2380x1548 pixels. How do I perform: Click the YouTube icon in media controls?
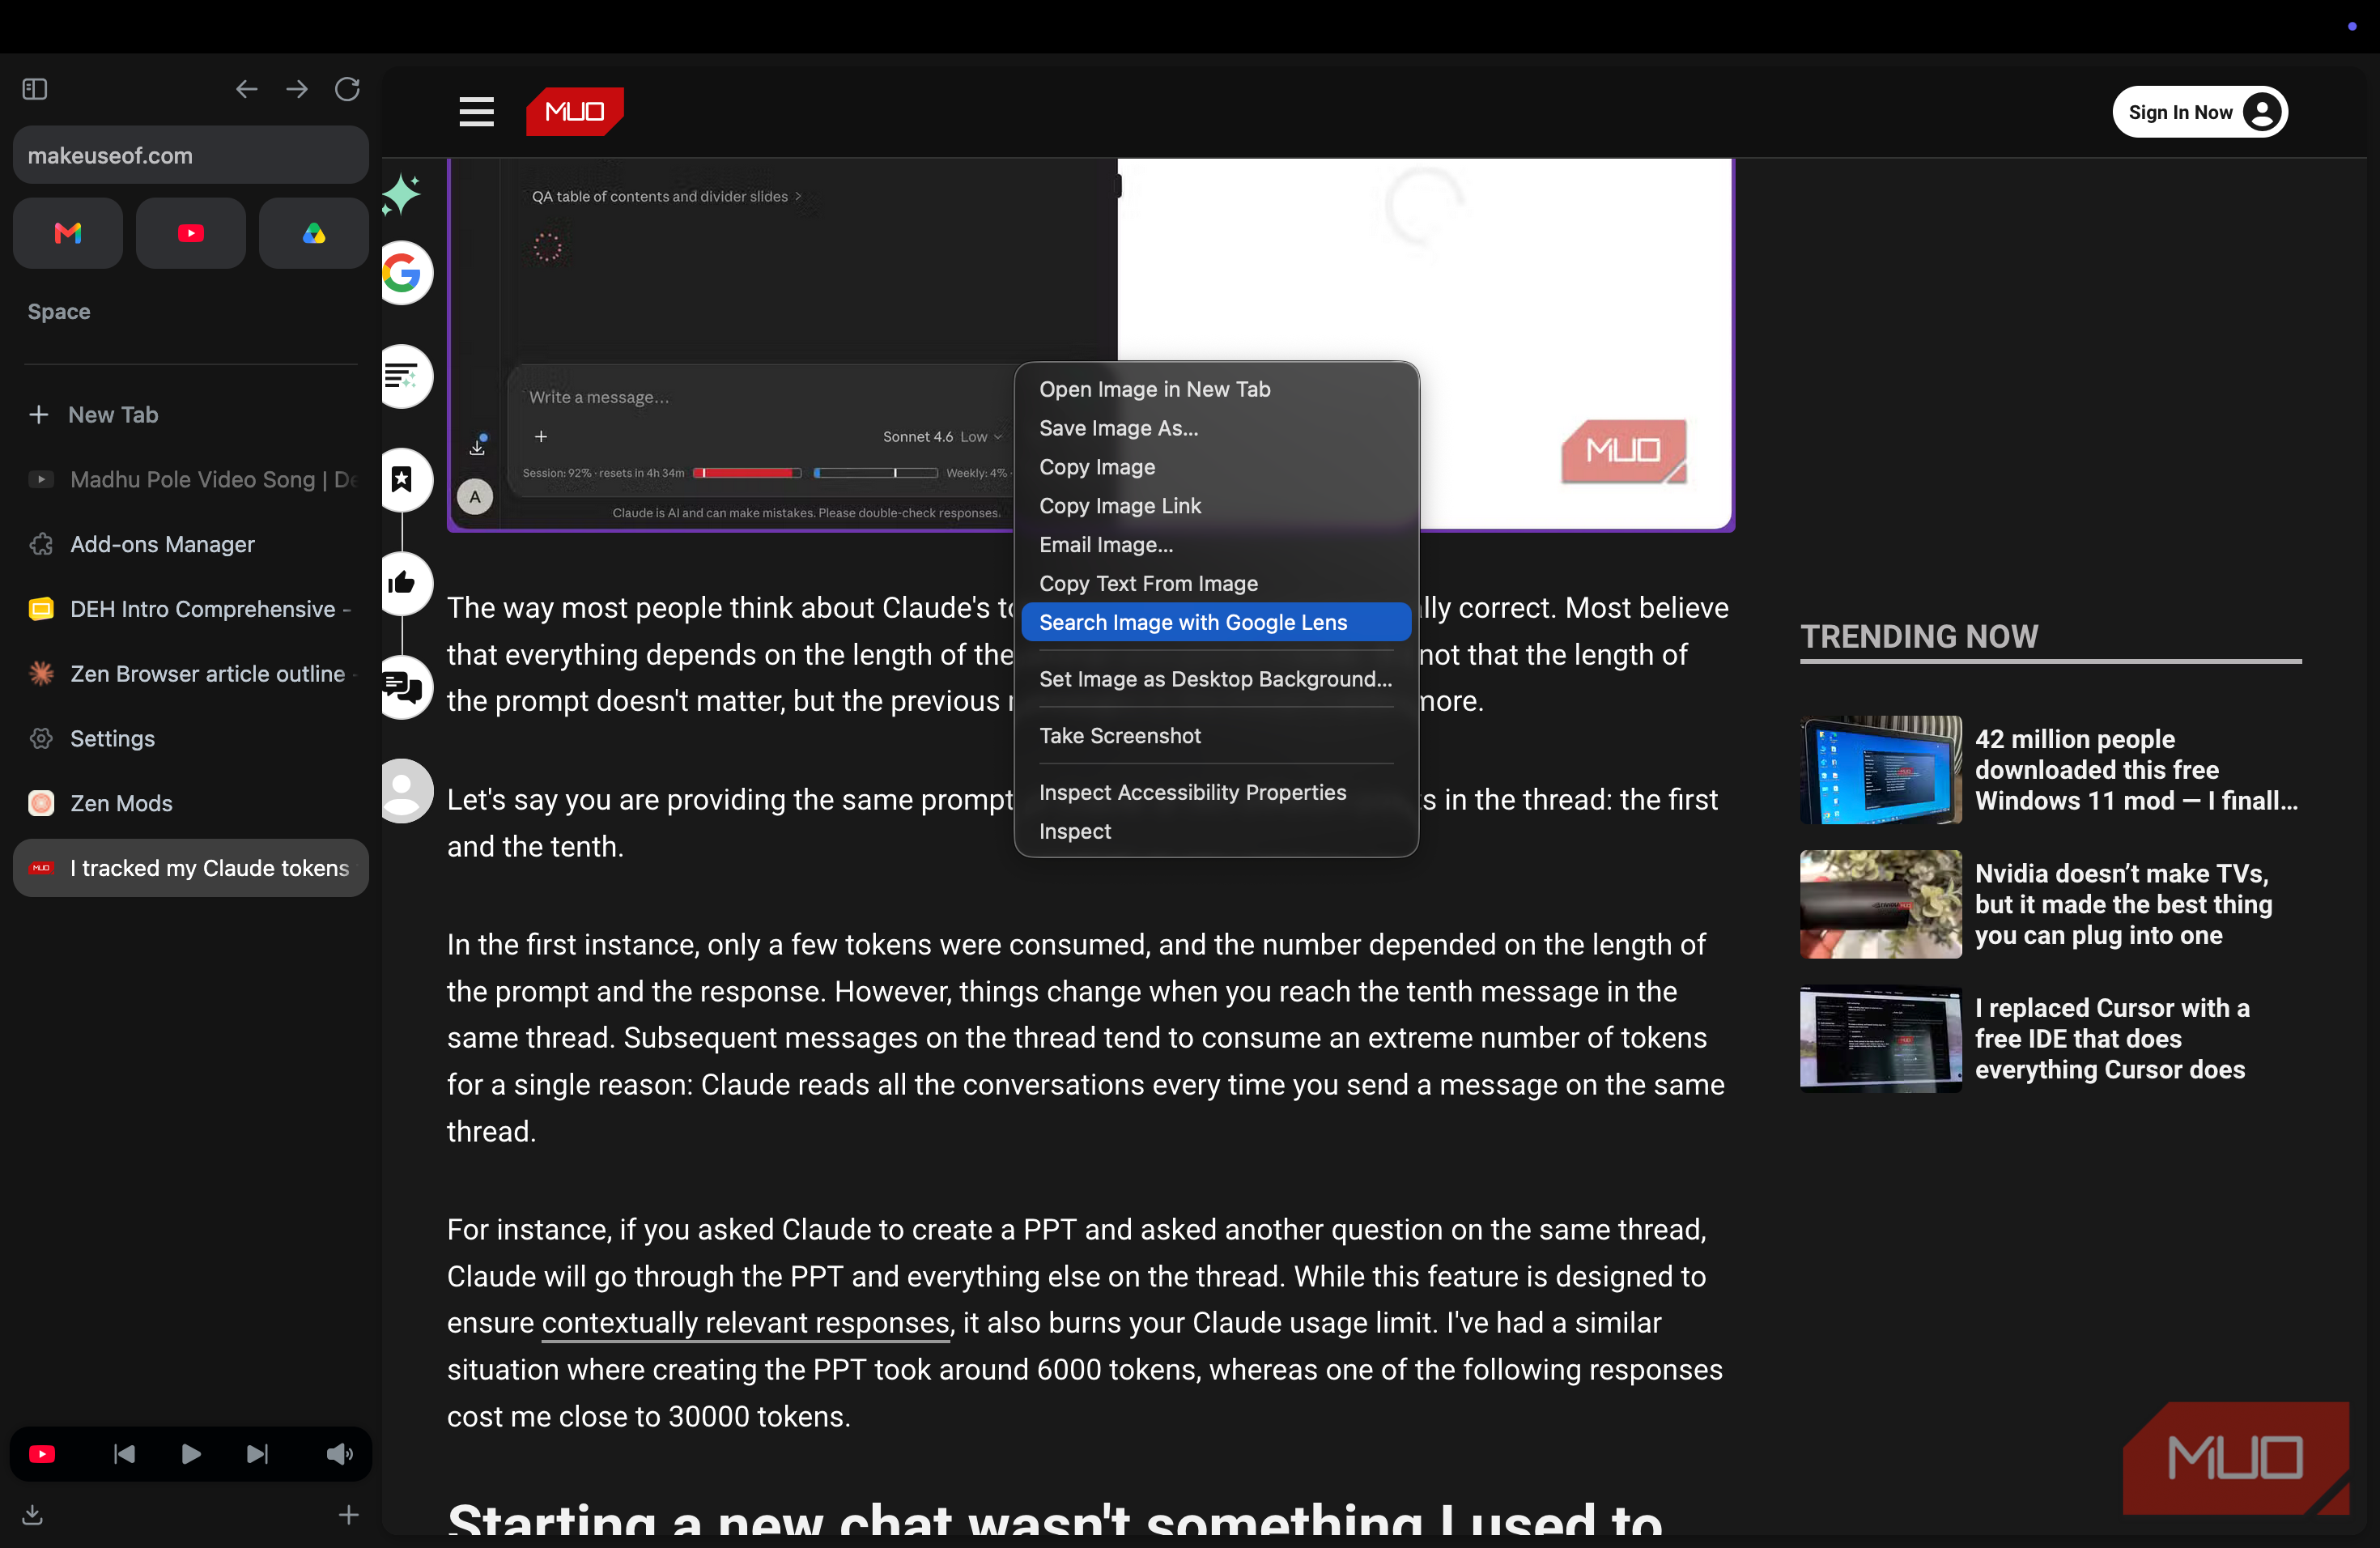tap(42, 1454)
